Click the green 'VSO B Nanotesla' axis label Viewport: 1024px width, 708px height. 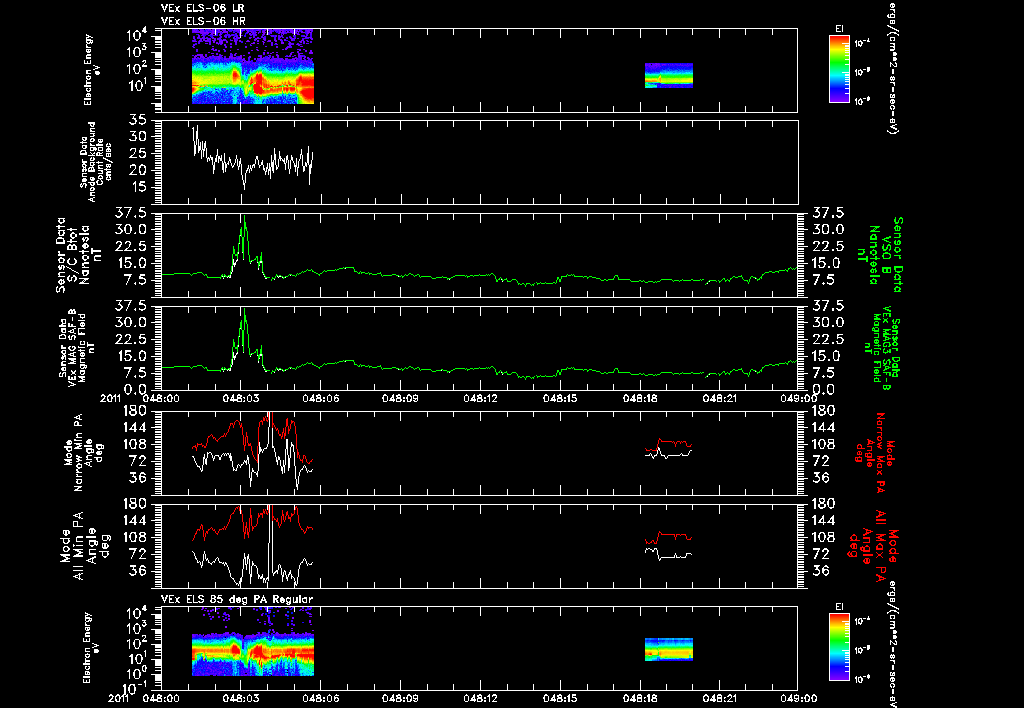coord(879,255)
